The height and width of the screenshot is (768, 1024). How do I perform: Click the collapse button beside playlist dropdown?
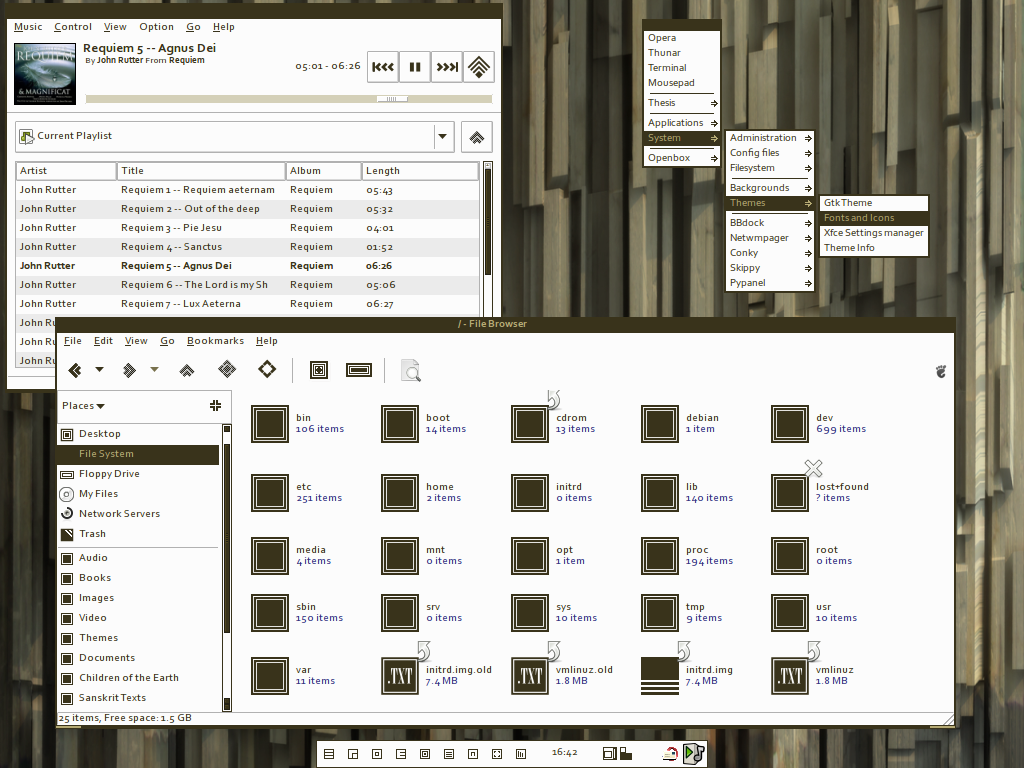tap(477, 136)
